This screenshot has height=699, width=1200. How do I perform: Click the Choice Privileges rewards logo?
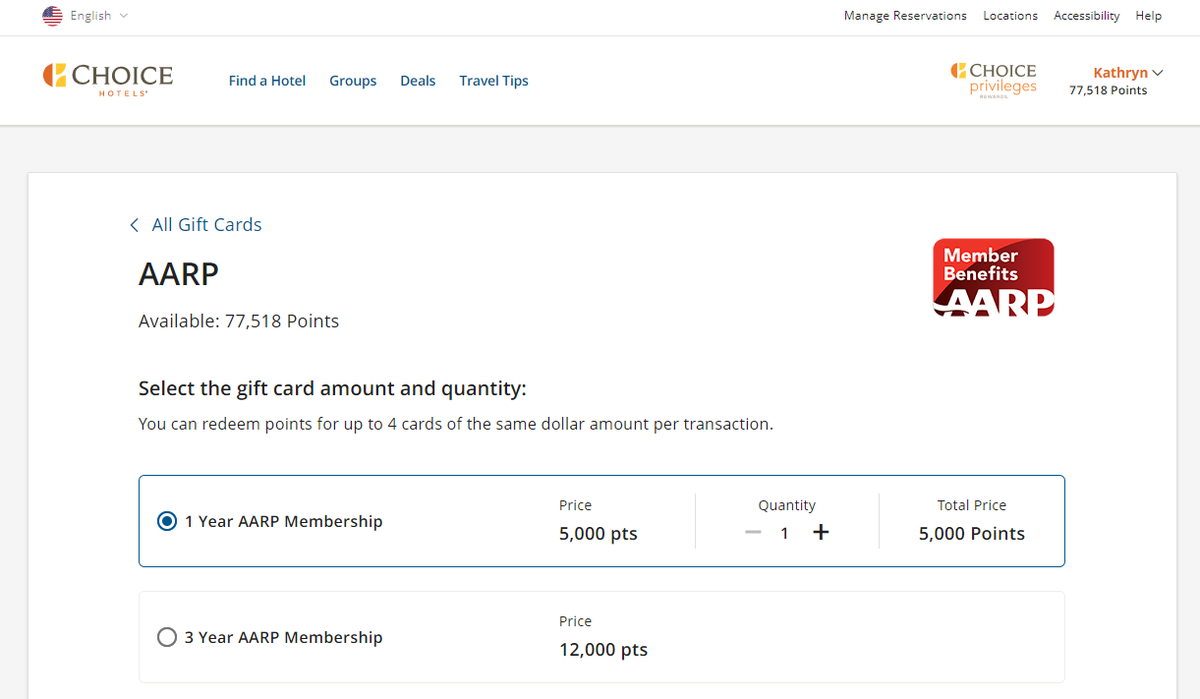993,79
